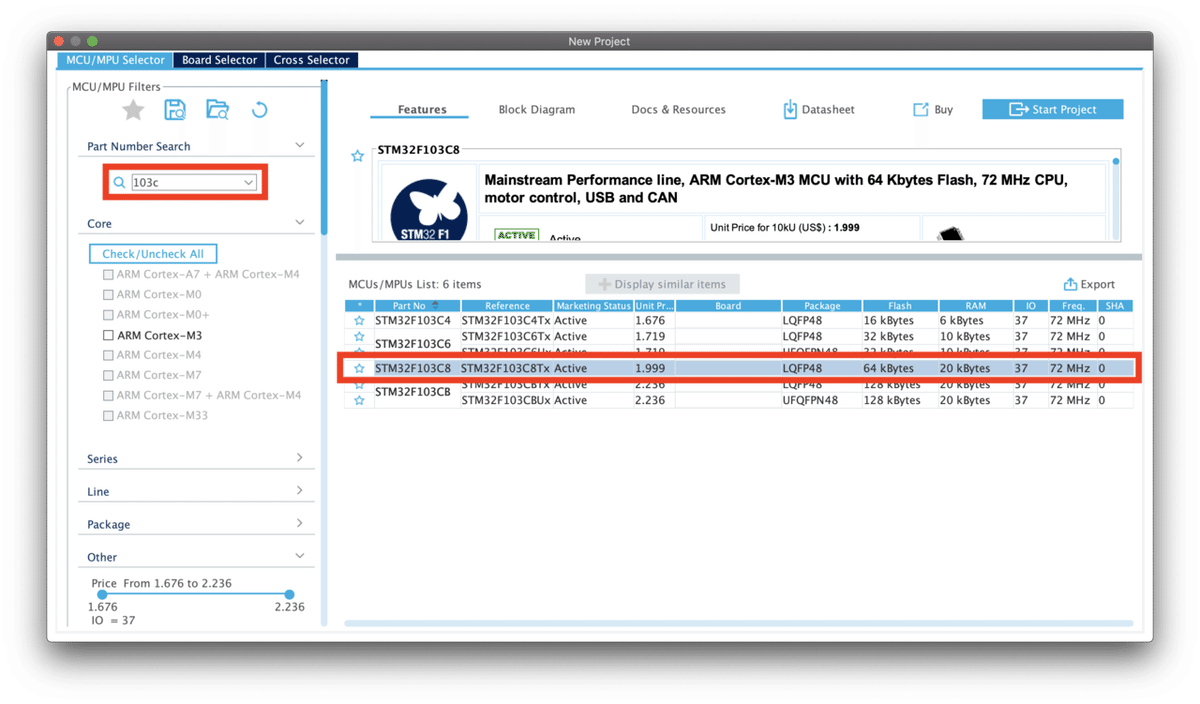Image resolution: width=1200 pixels, height=704 pixels.
Task: Click the star column header in MCU list
Action: point(359,306)
